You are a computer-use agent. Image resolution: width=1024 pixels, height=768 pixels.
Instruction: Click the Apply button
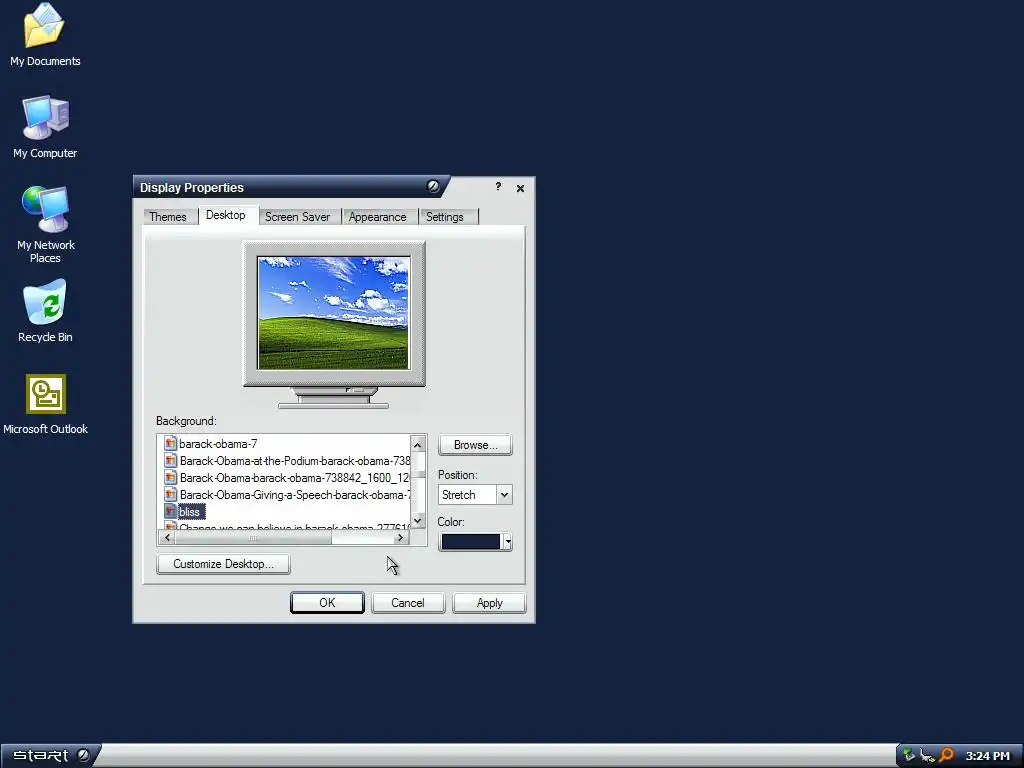(489, 603)
